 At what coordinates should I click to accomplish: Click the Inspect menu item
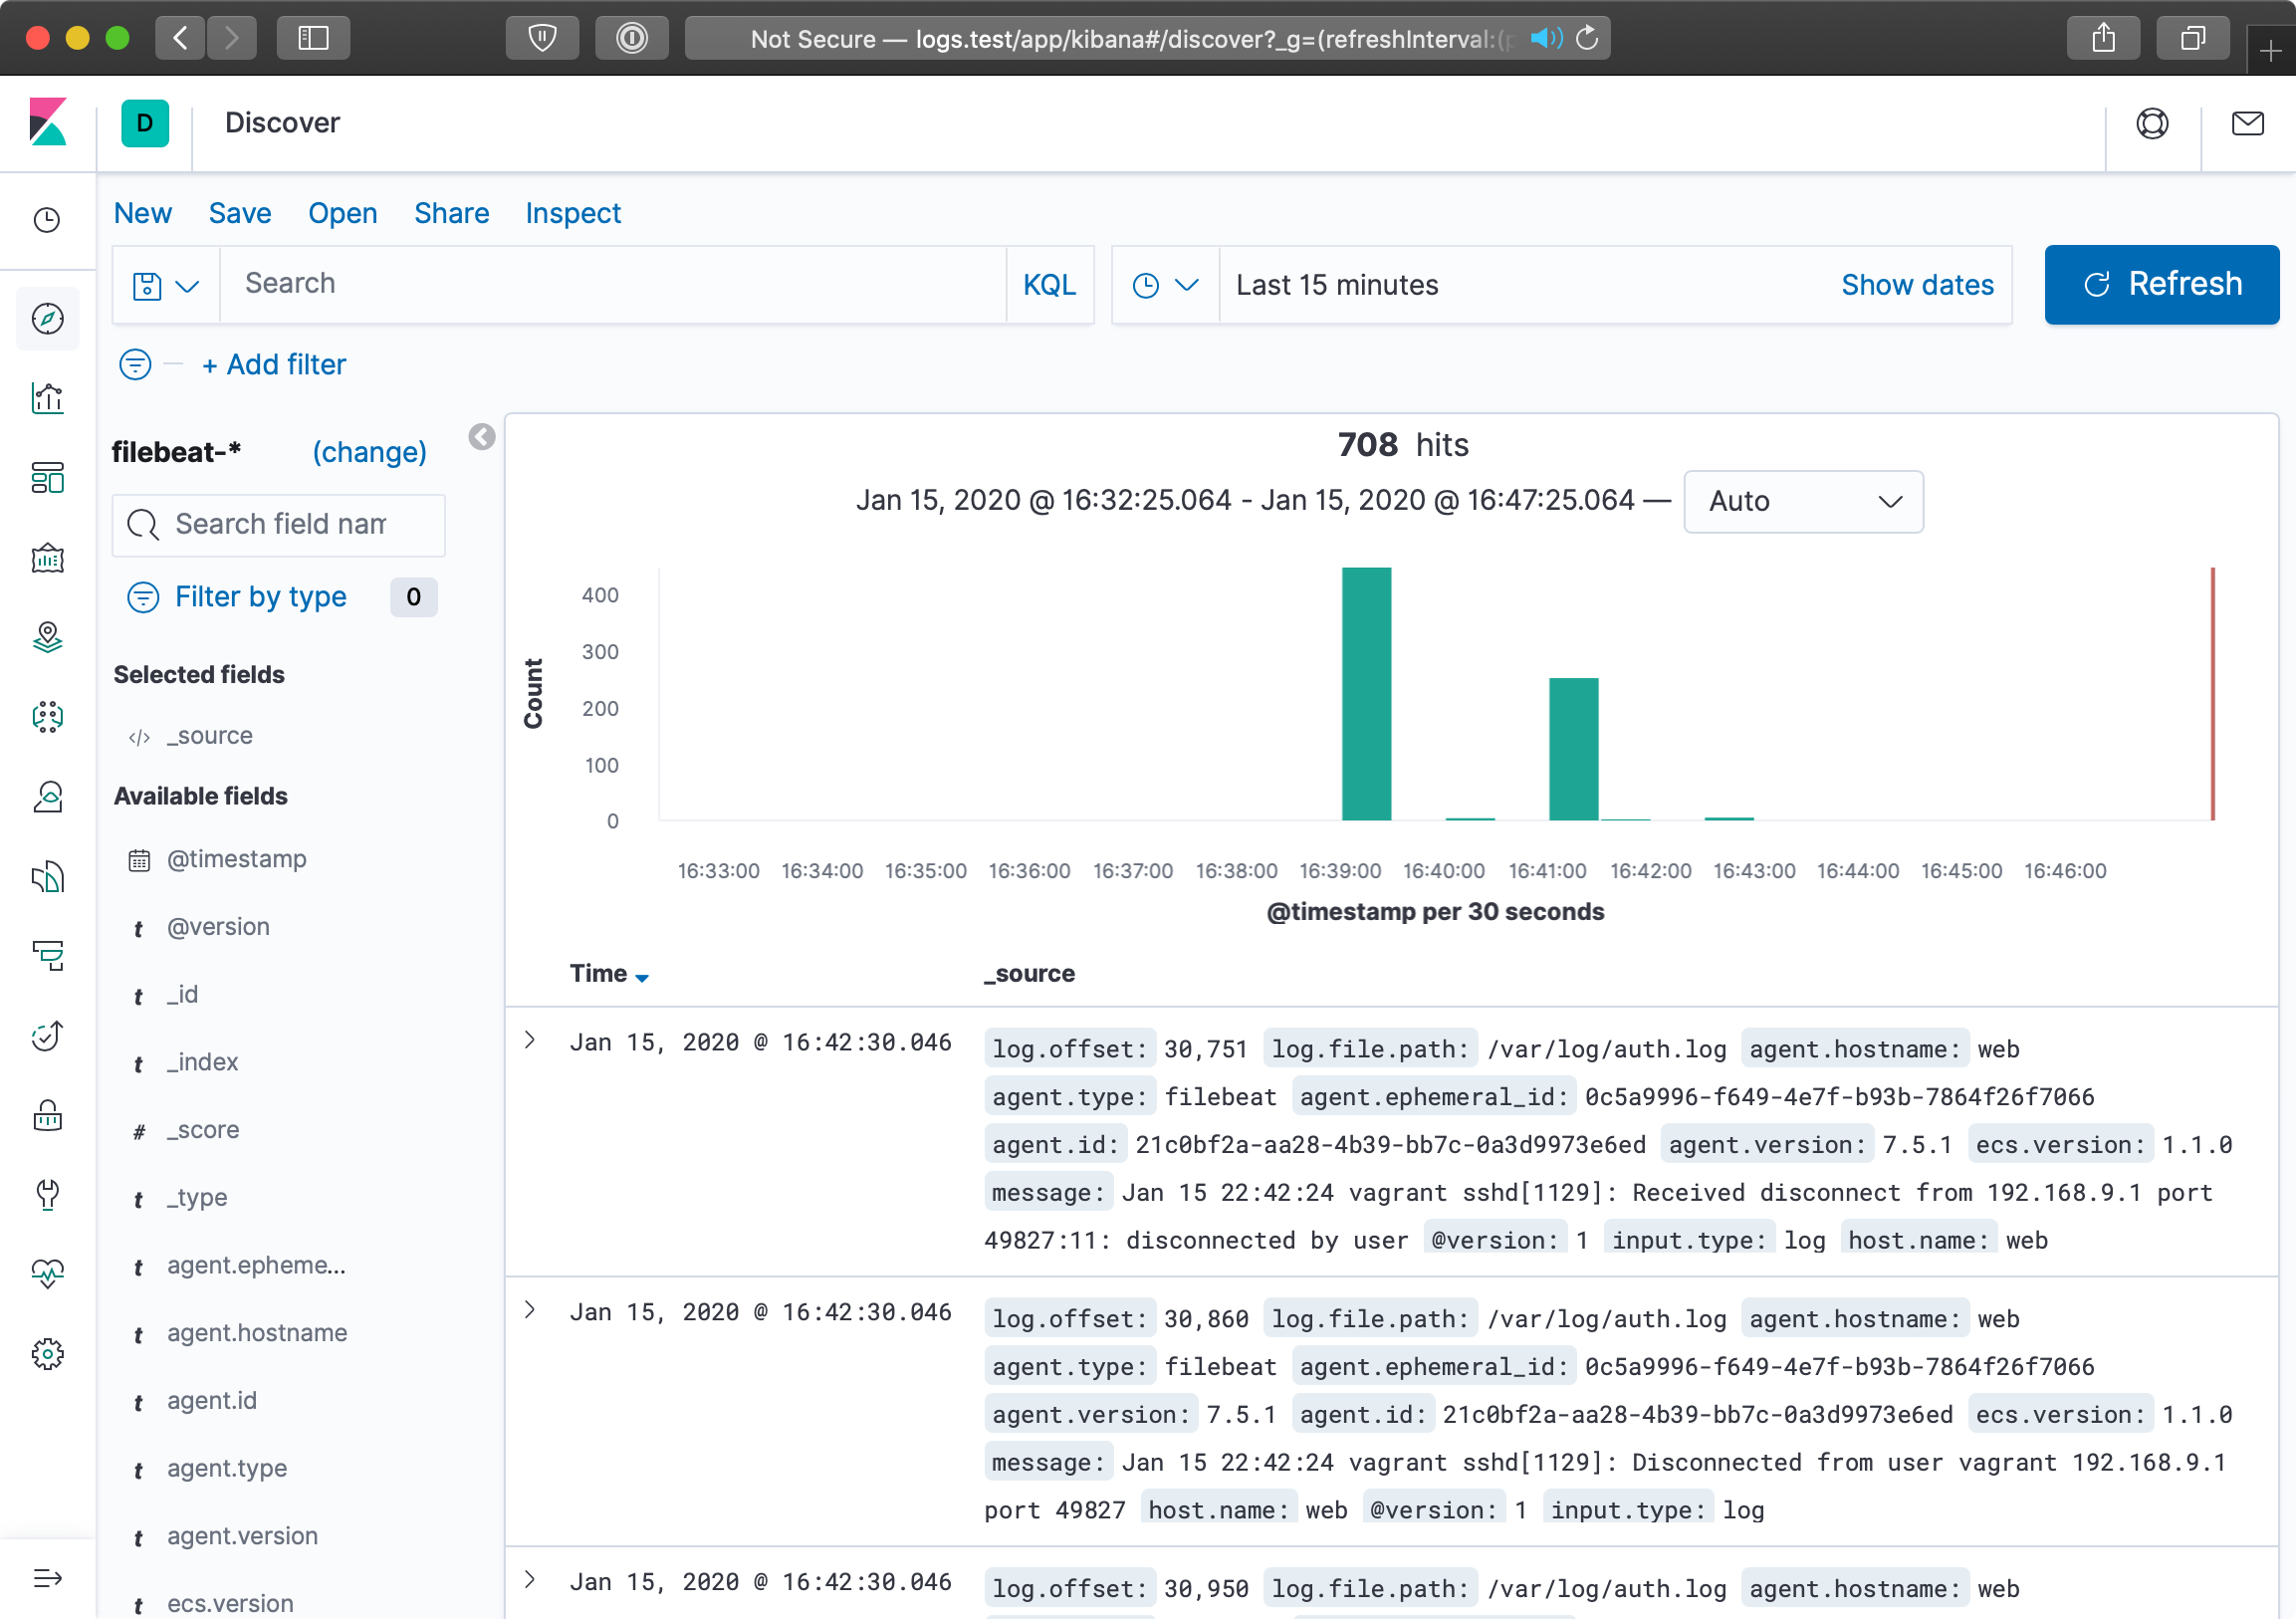[572, 213]
